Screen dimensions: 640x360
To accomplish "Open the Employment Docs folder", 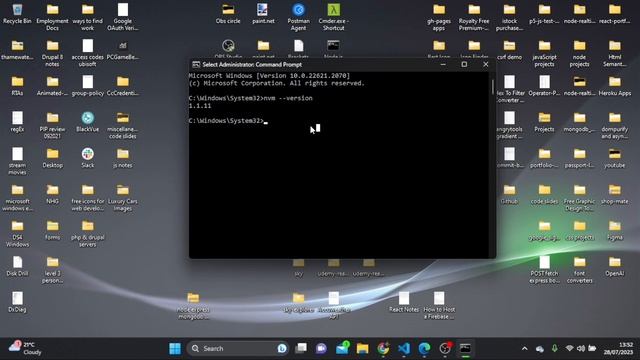I will (x=52, y=17).
